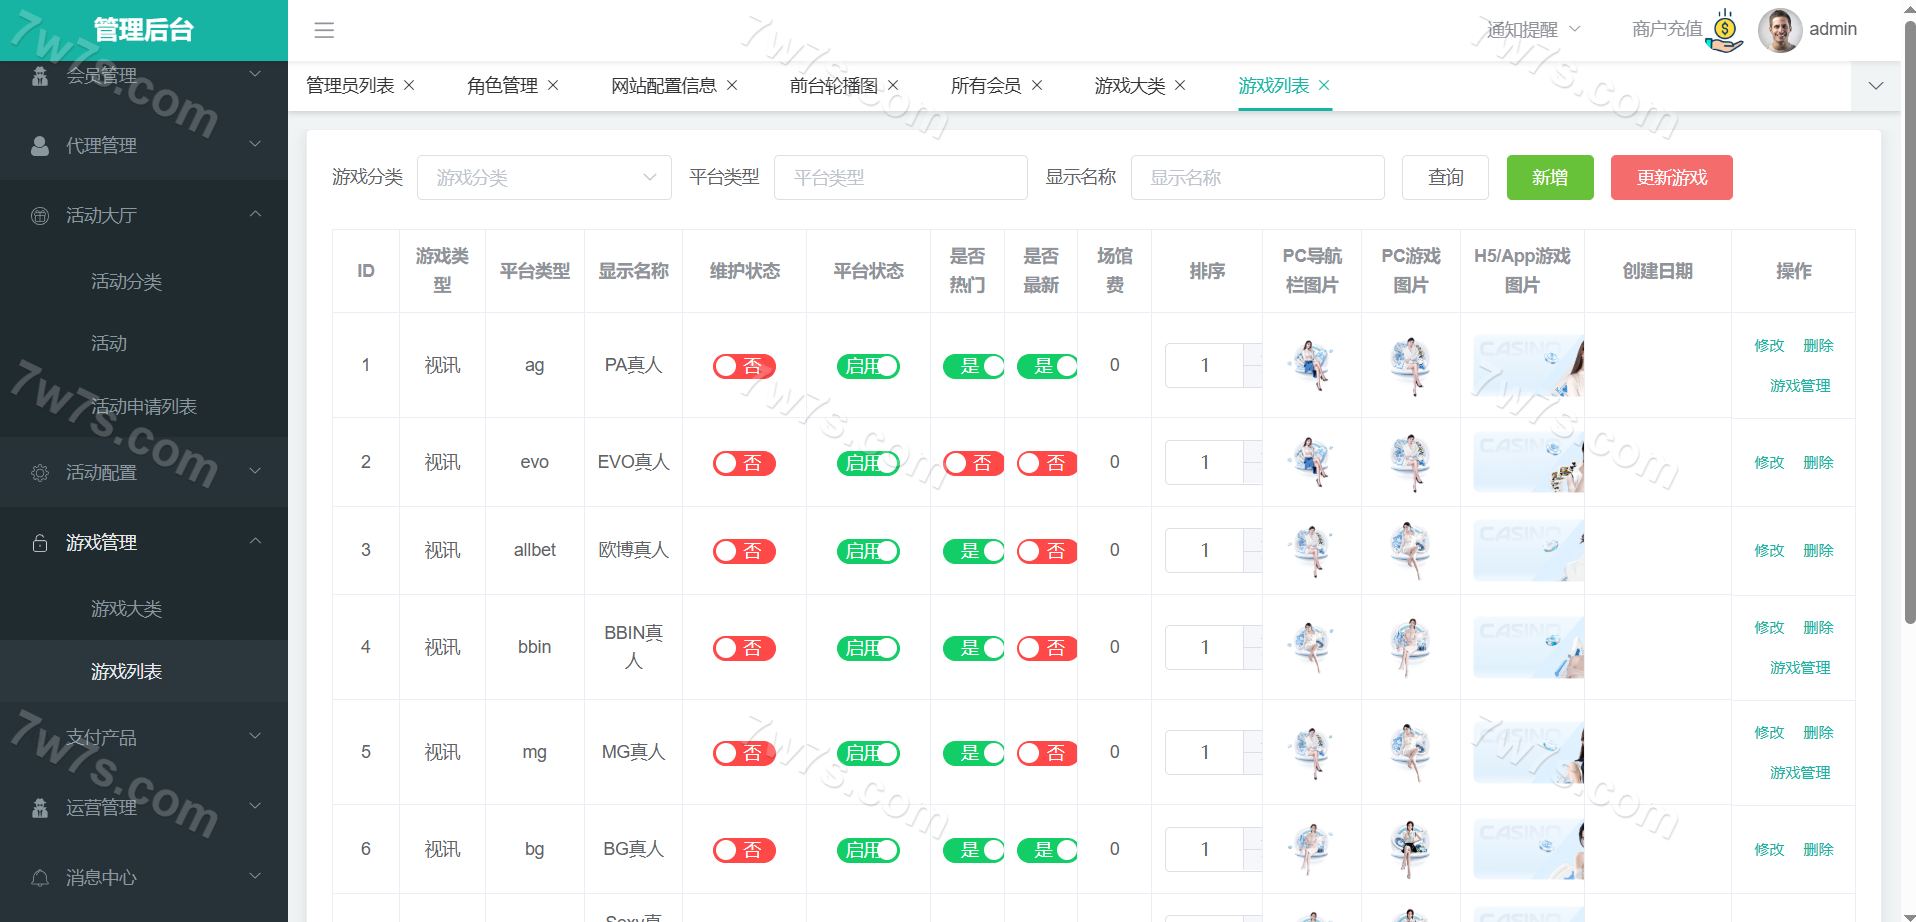Image resolution: width=1916 pixels, height=922 pixels.
Task: Click the green 新增 button
Action: [x=1549, y=178]
